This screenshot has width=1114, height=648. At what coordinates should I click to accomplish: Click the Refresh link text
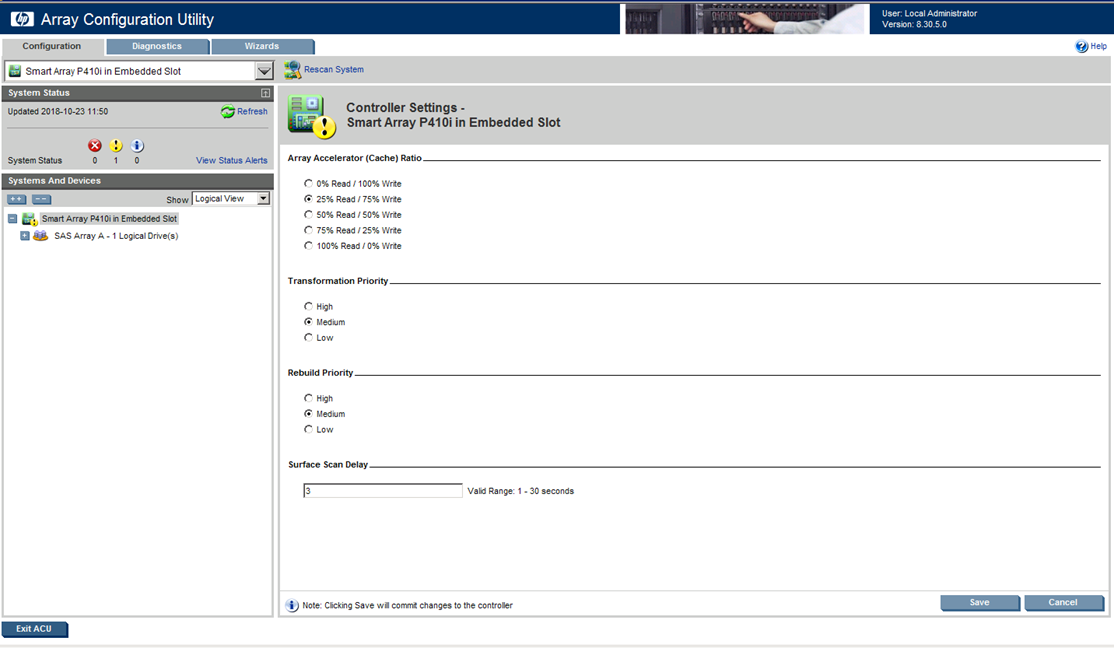pos(252,112)
